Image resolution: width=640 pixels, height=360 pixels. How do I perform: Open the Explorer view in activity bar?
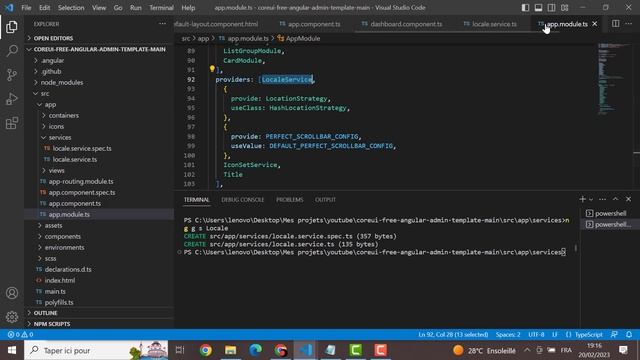(x=12, y=27)
